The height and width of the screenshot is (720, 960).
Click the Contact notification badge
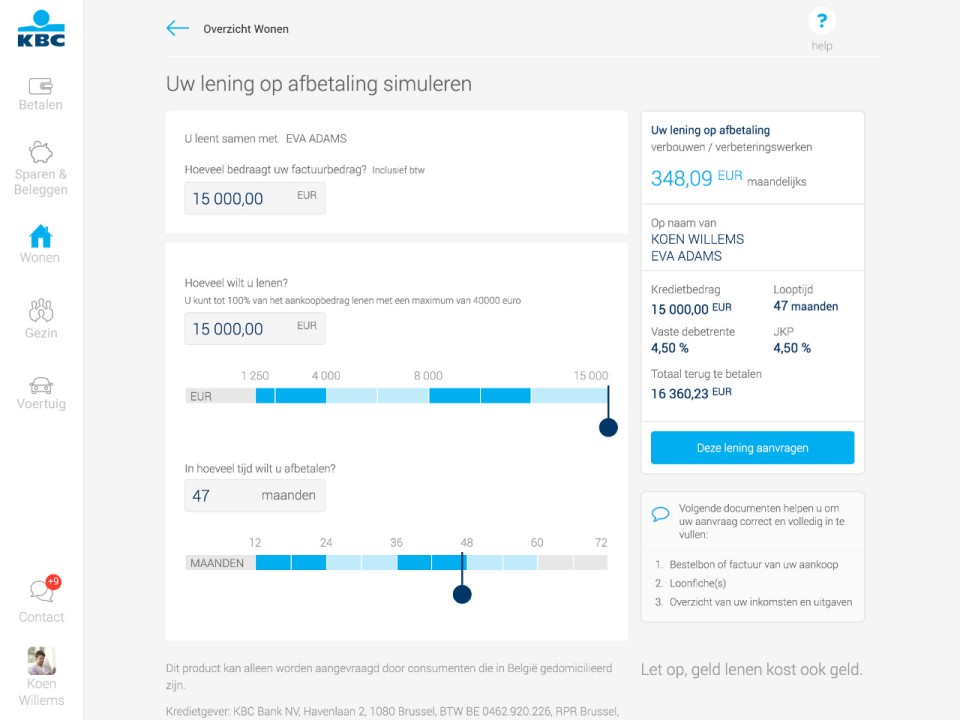[x=55, y=580]
